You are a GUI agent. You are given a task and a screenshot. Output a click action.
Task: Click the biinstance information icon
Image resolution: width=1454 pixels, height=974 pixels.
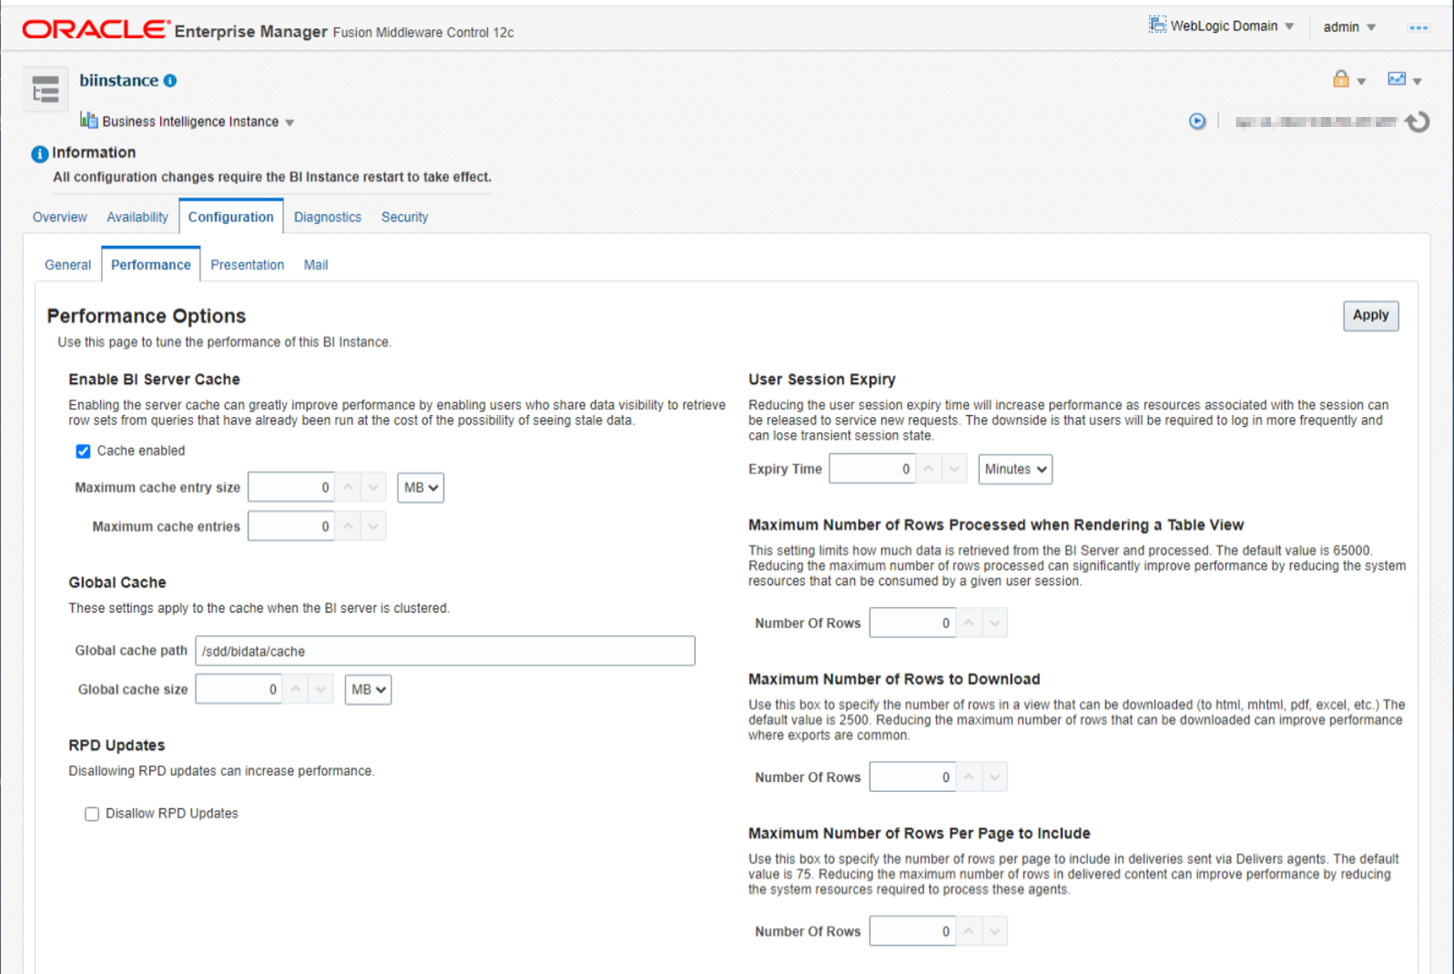(170, 81)
